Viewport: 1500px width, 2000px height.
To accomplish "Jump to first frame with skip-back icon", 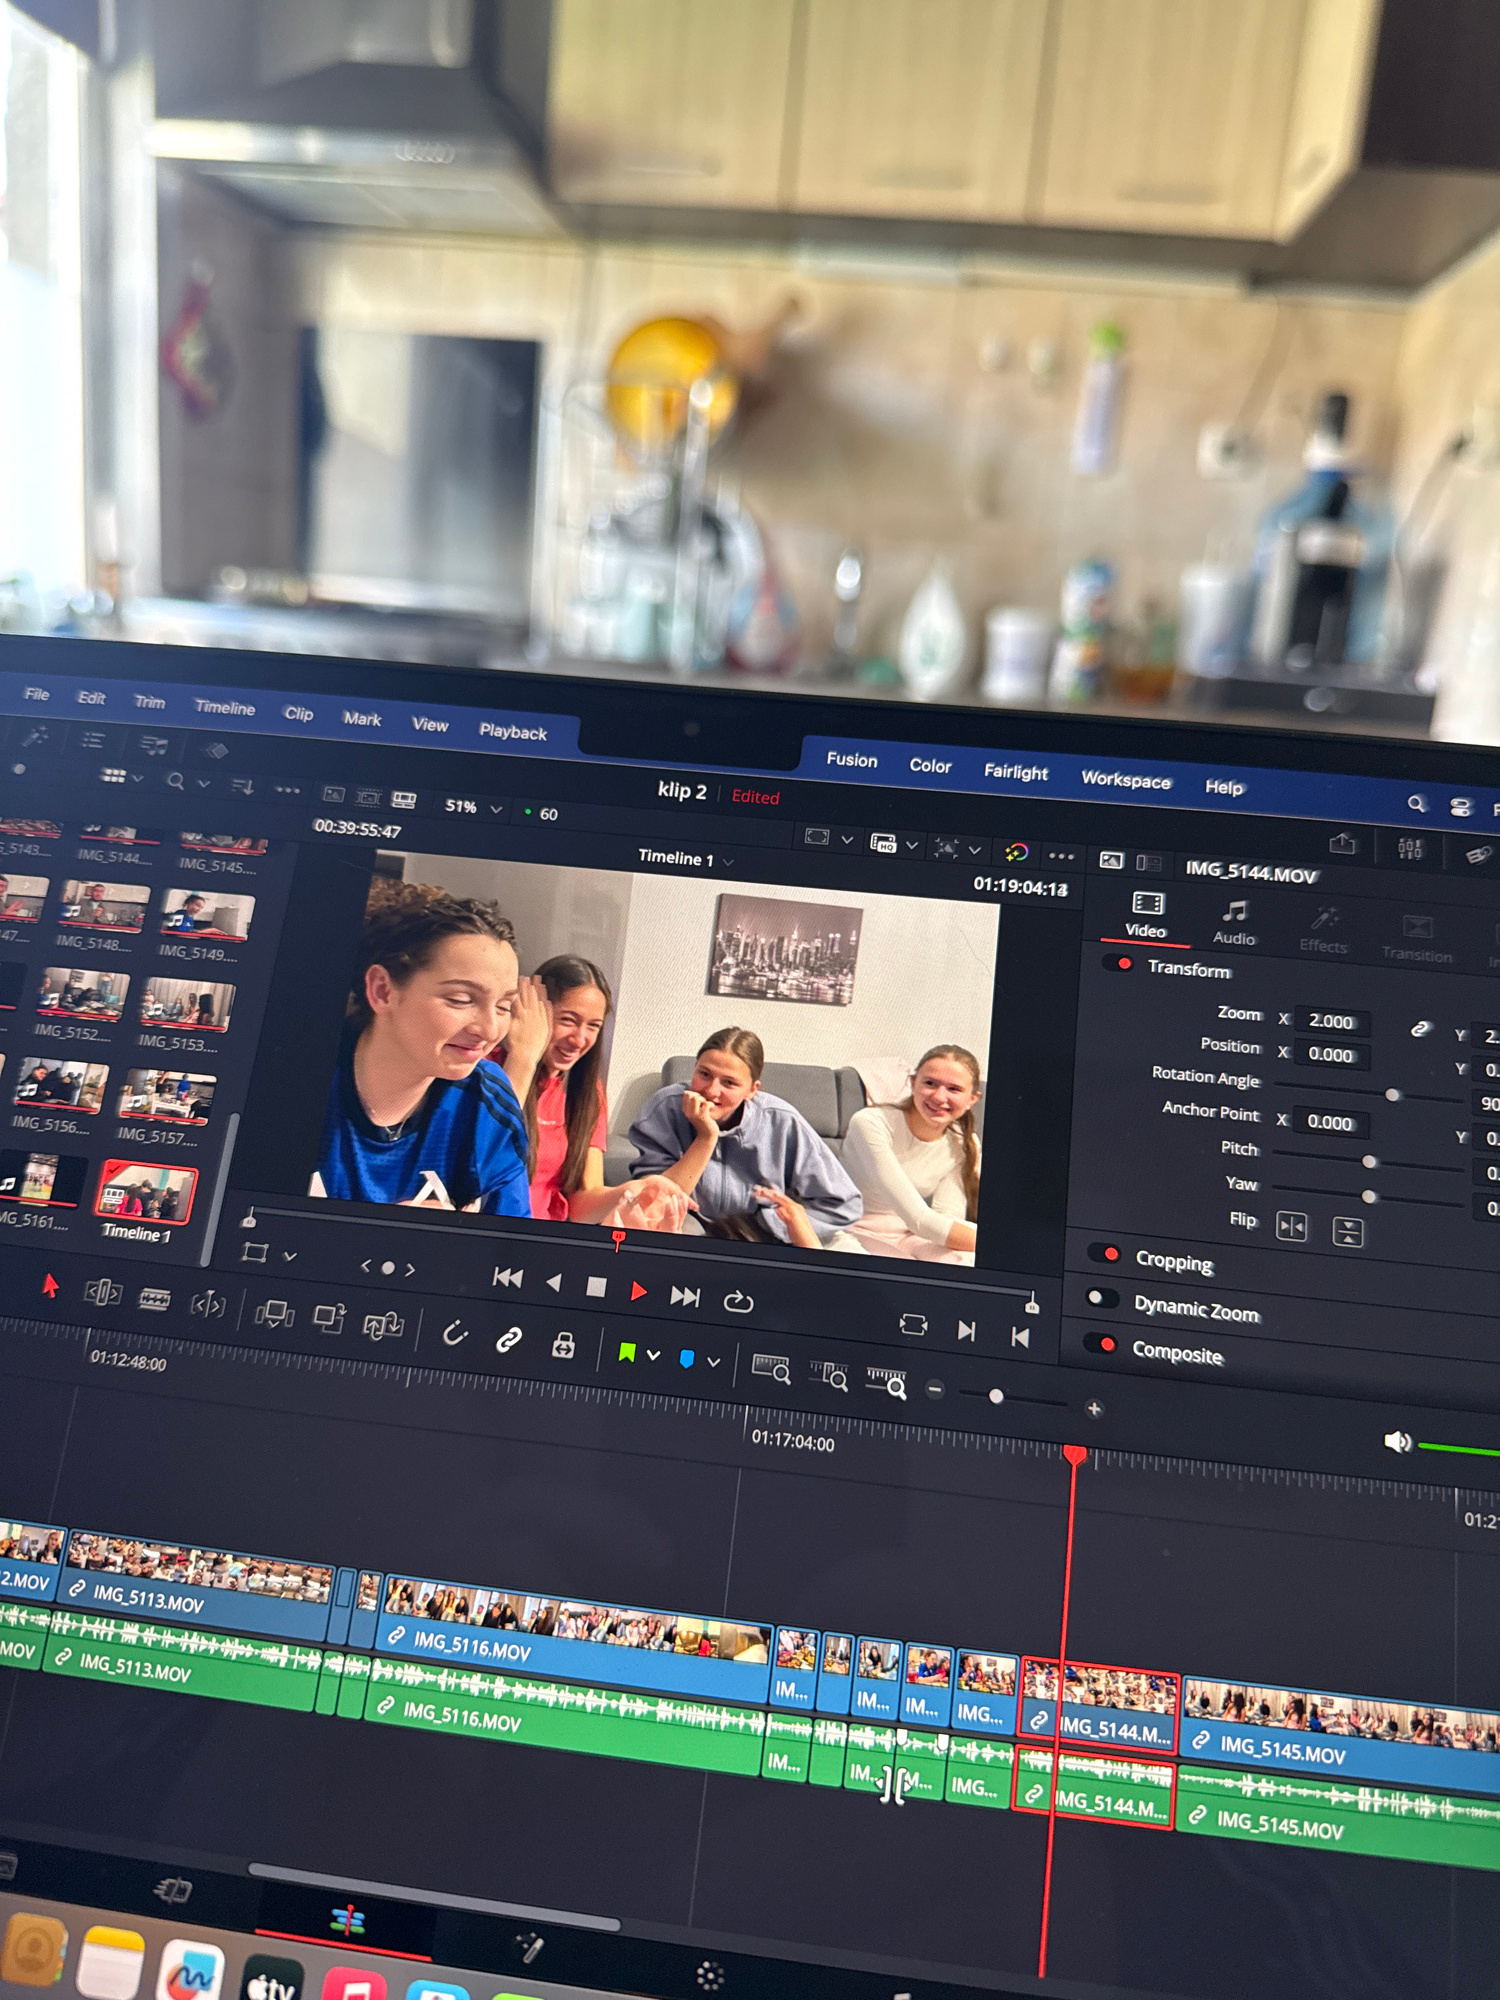I will 508,1277.
